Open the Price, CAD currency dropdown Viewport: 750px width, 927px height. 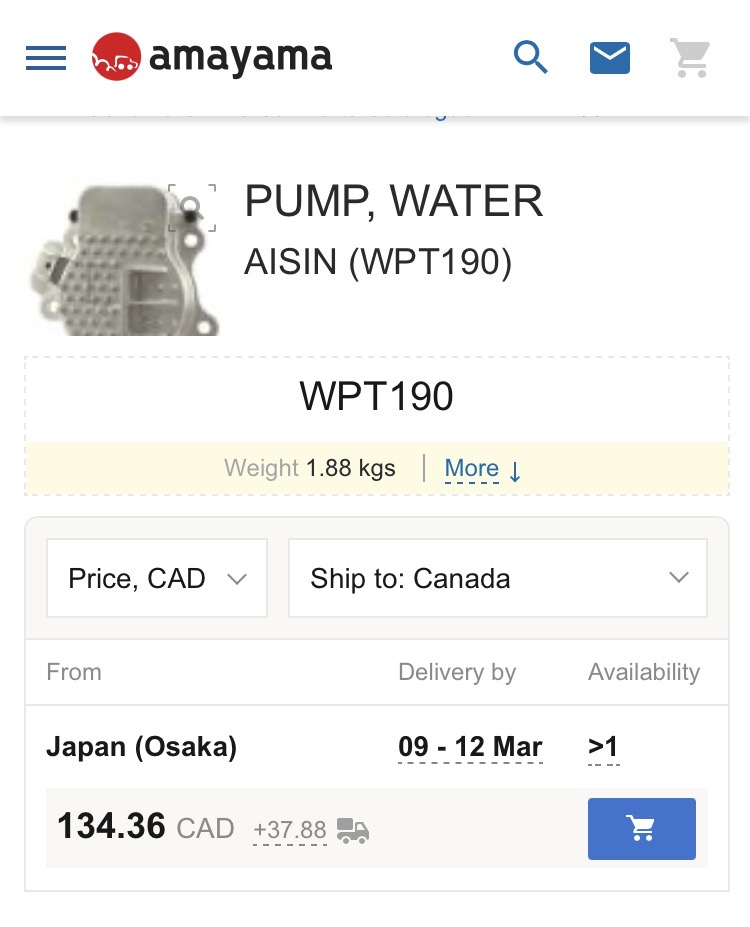157,578
